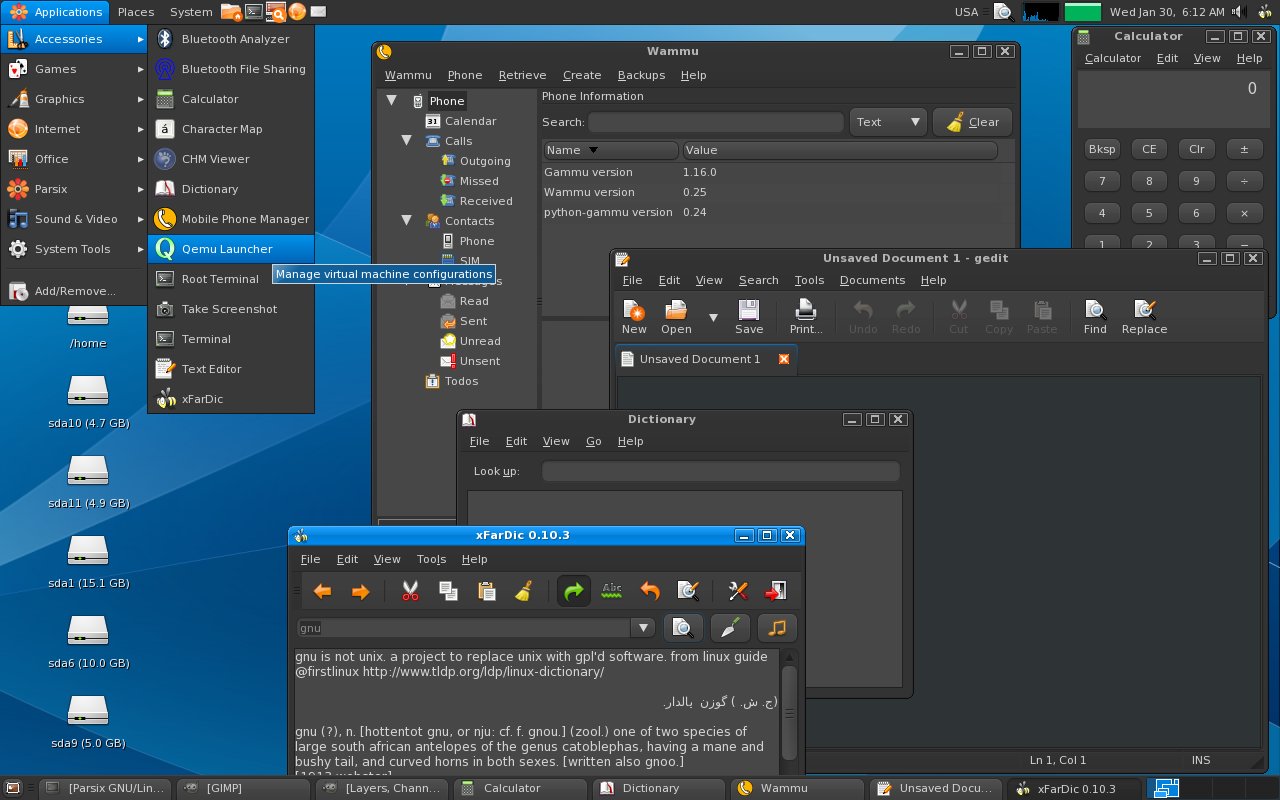Click the music note button in xFarDic
The height and width of the screenshot is (800, 1280).
[x=777, y=628]
